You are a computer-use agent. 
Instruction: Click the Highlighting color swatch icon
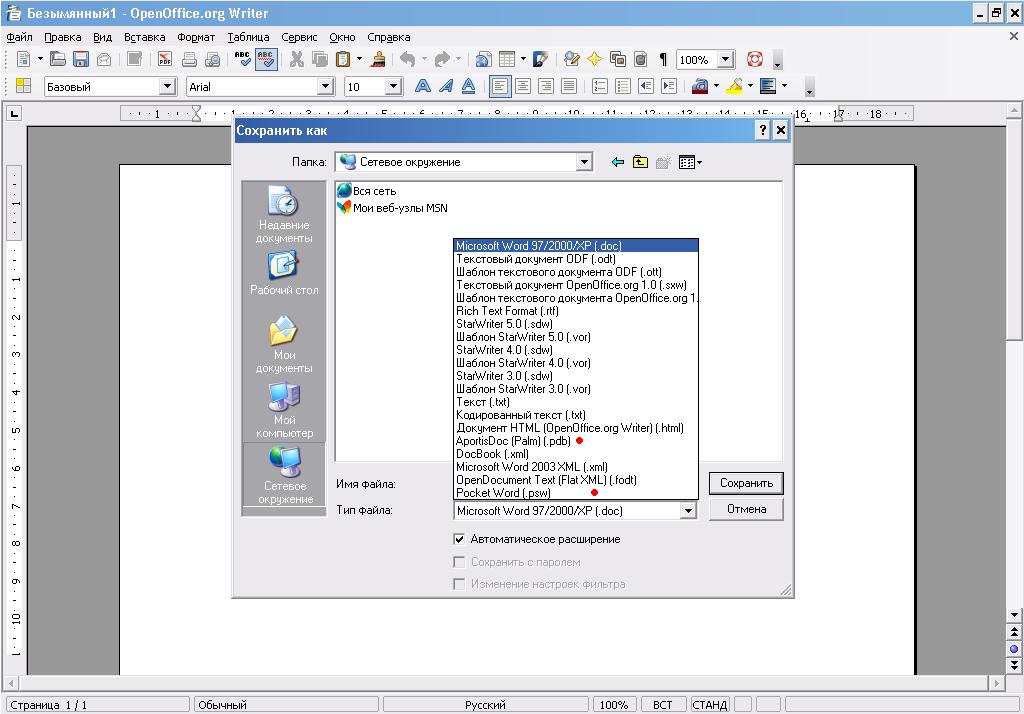tap(734, 86)
